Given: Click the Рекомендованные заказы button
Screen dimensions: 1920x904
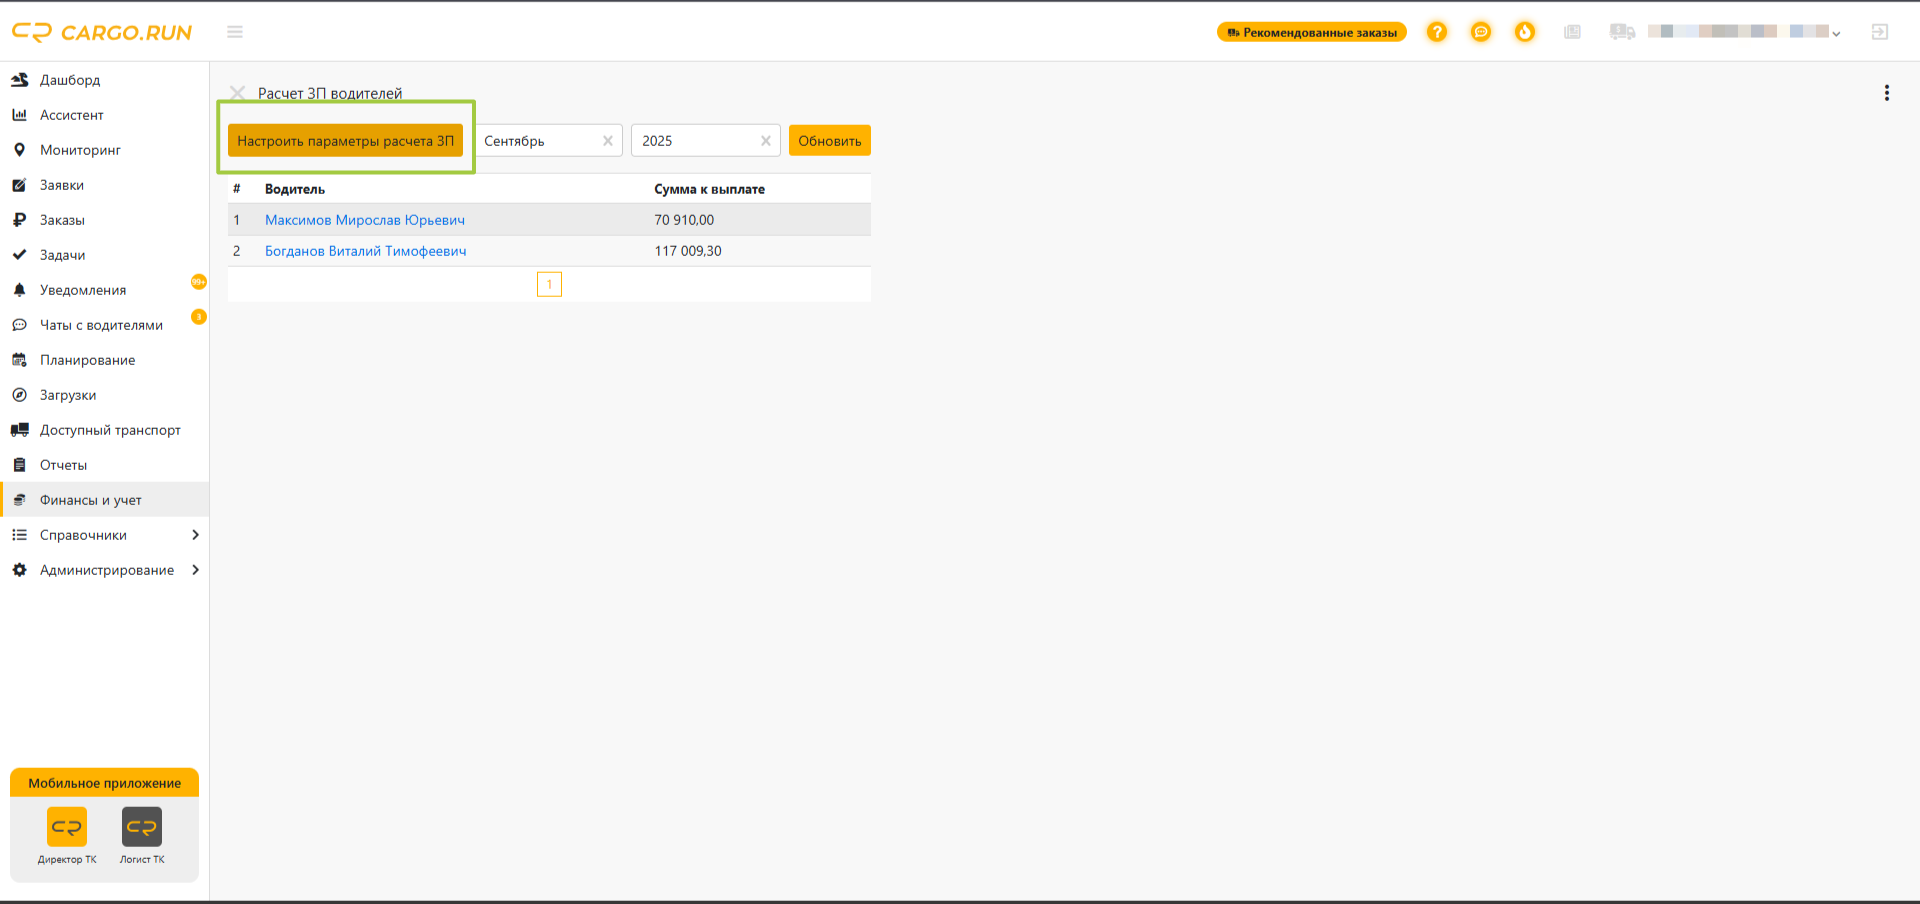Looking at the screenshot, I should coord(1312,32).
